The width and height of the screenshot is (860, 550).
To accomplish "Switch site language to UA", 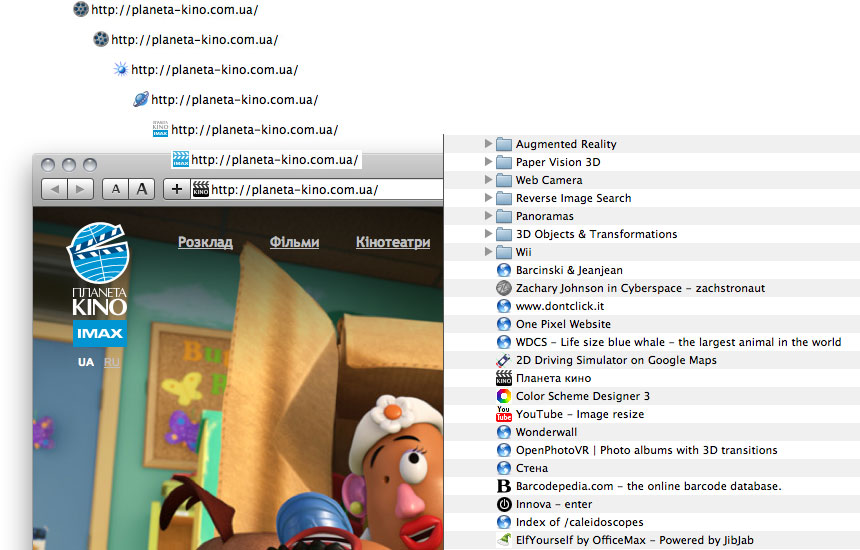I will coord(86,362).
